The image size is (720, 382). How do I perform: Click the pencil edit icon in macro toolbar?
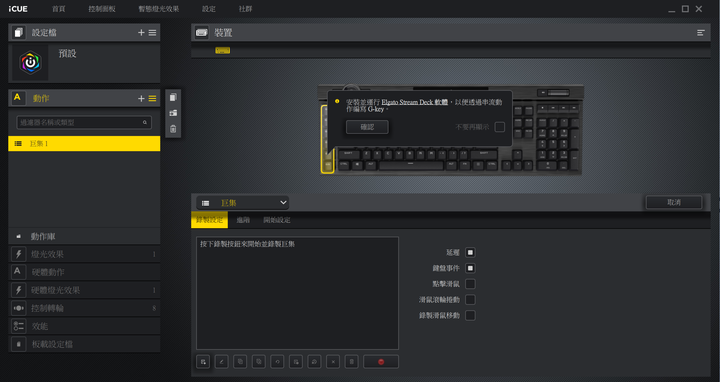point(221,362)
